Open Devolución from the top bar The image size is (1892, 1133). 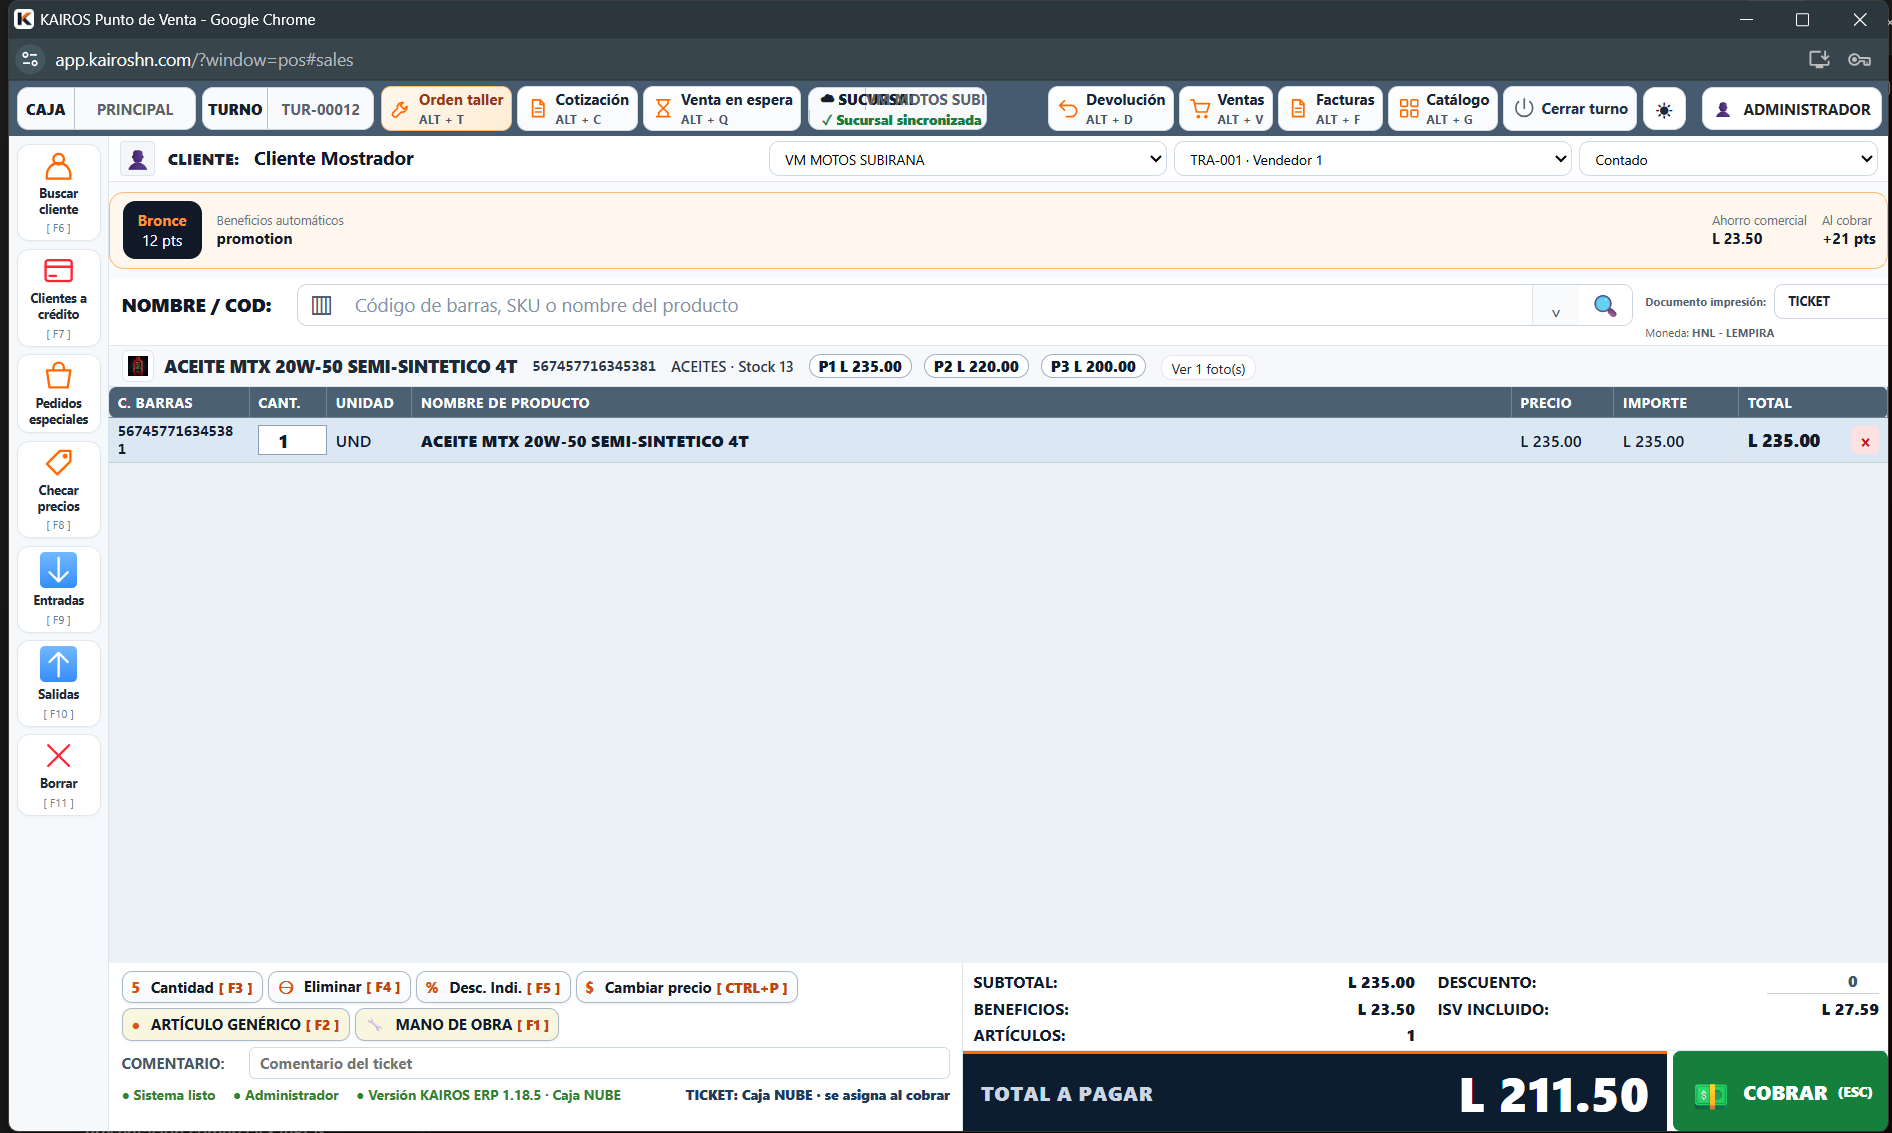coord(1111,109)
